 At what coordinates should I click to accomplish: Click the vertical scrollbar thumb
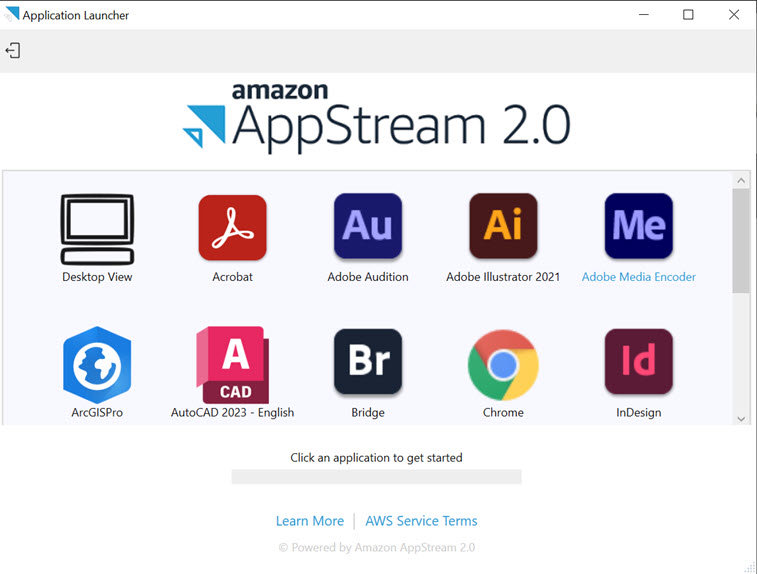[741, 241]
